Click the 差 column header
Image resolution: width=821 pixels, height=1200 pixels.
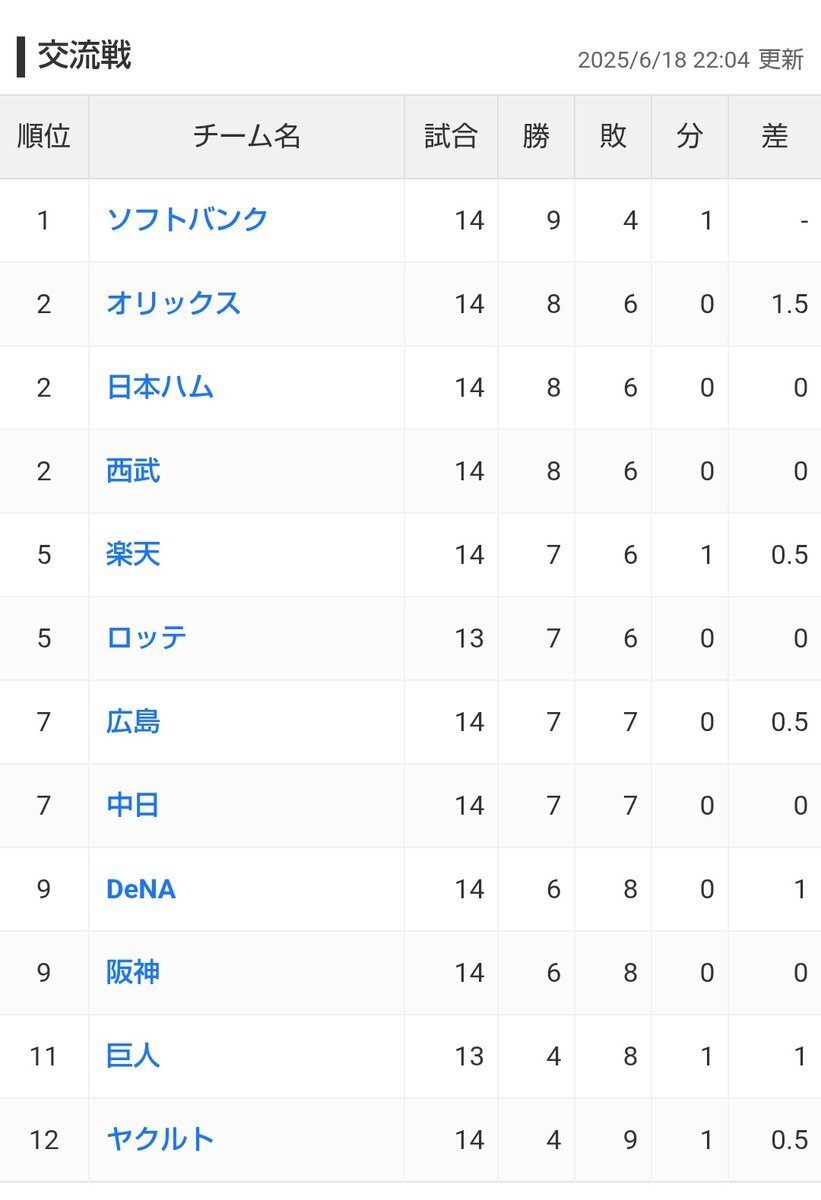(775, 137)
